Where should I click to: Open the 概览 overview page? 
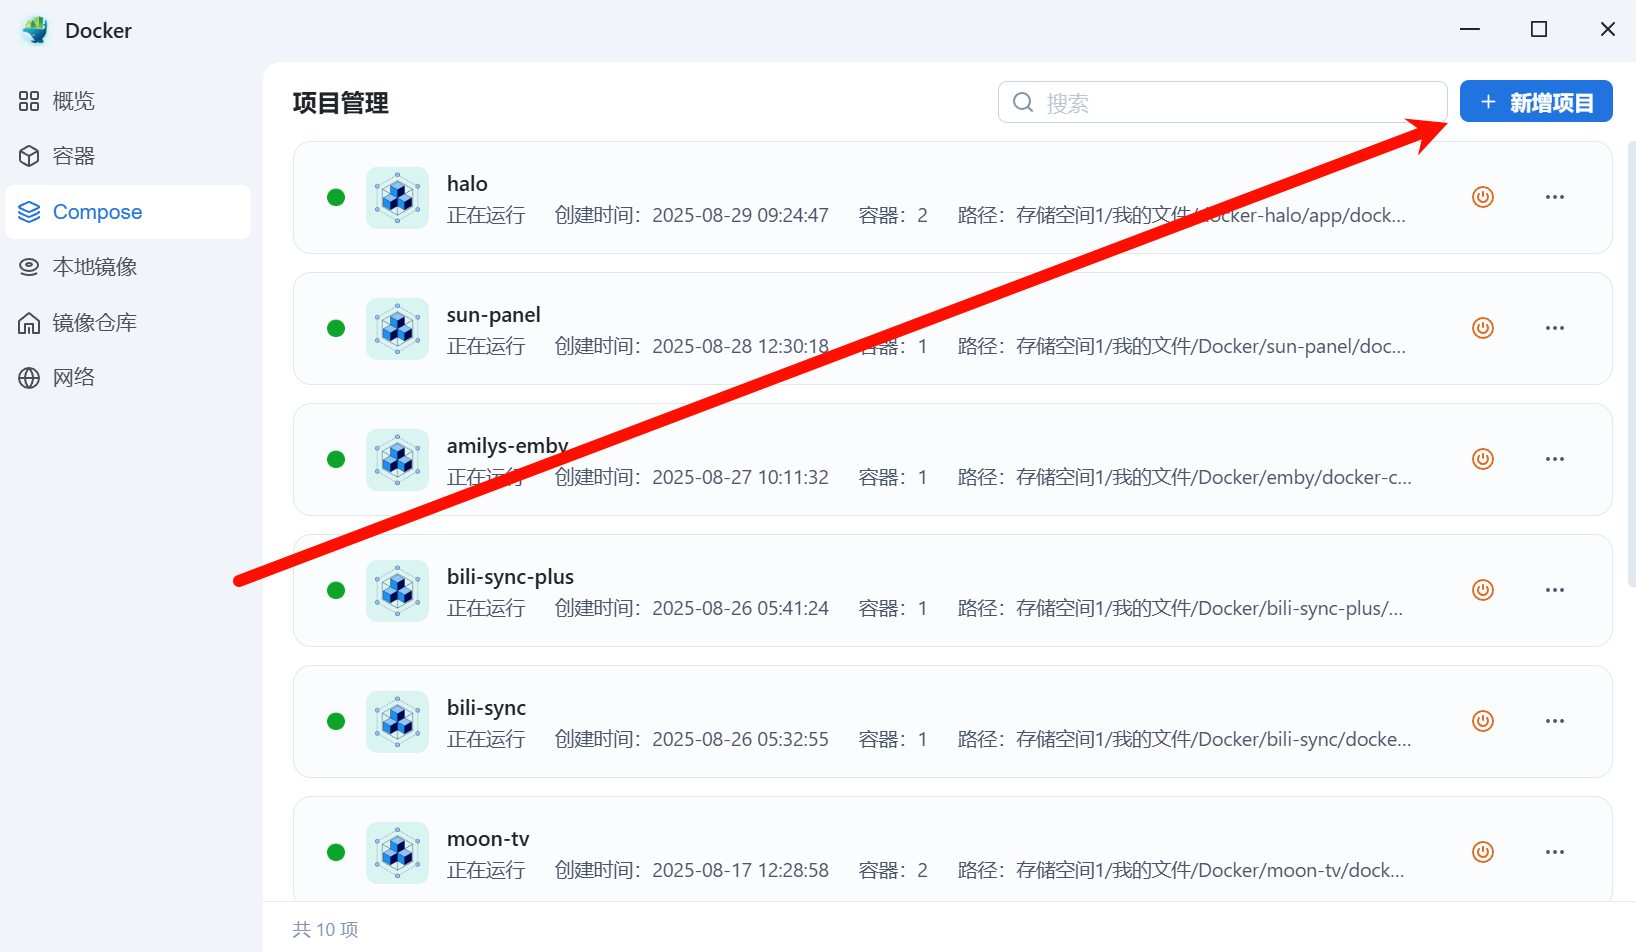tap(128, 101)
